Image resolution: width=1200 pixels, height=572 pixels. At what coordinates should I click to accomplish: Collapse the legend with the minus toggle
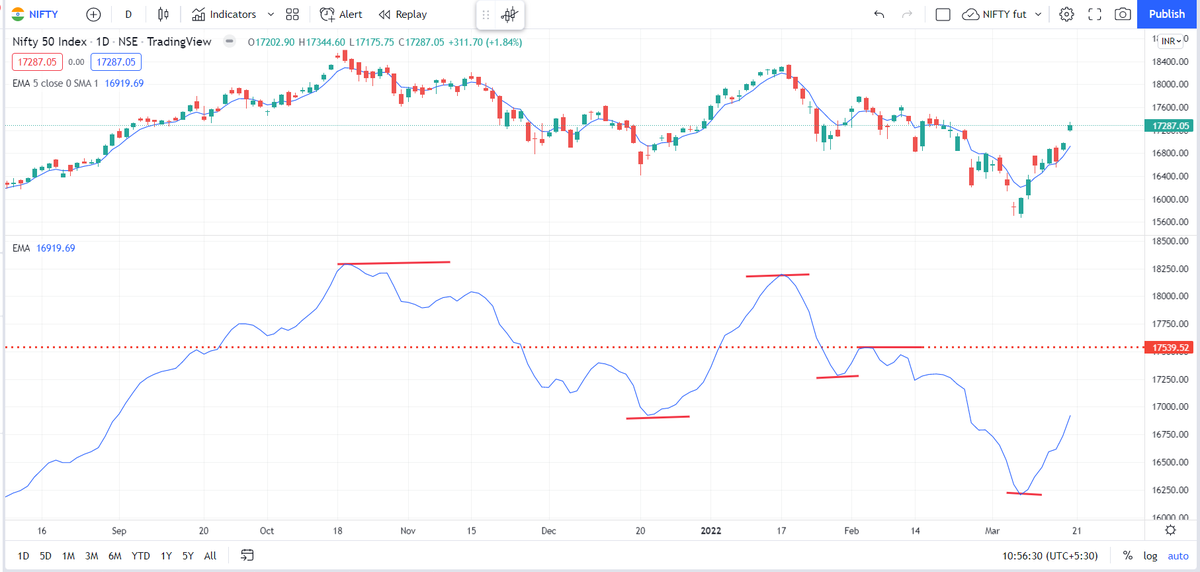click(231, 42)
